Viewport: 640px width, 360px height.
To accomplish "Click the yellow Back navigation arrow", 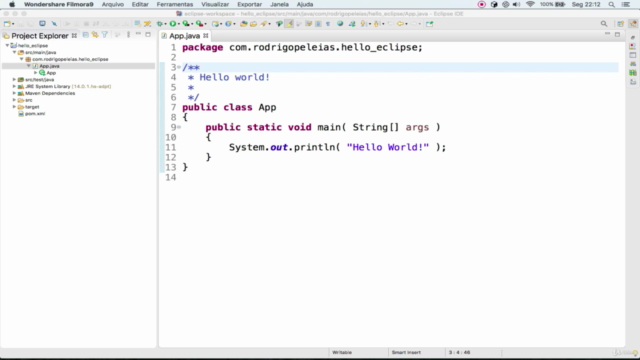I will [x=400, y=24].
